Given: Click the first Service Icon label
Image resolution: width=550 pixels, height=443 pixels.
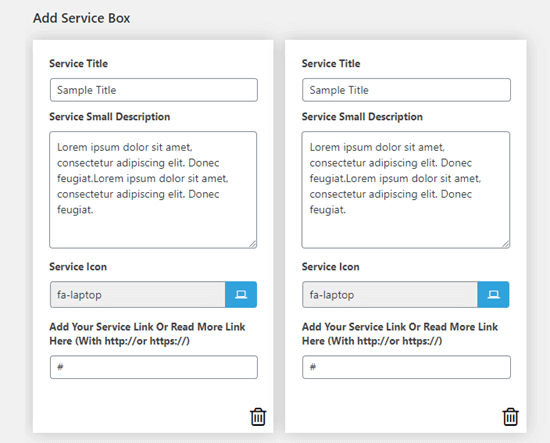Looking at the screenshot, I should click(x=78, y=267).
